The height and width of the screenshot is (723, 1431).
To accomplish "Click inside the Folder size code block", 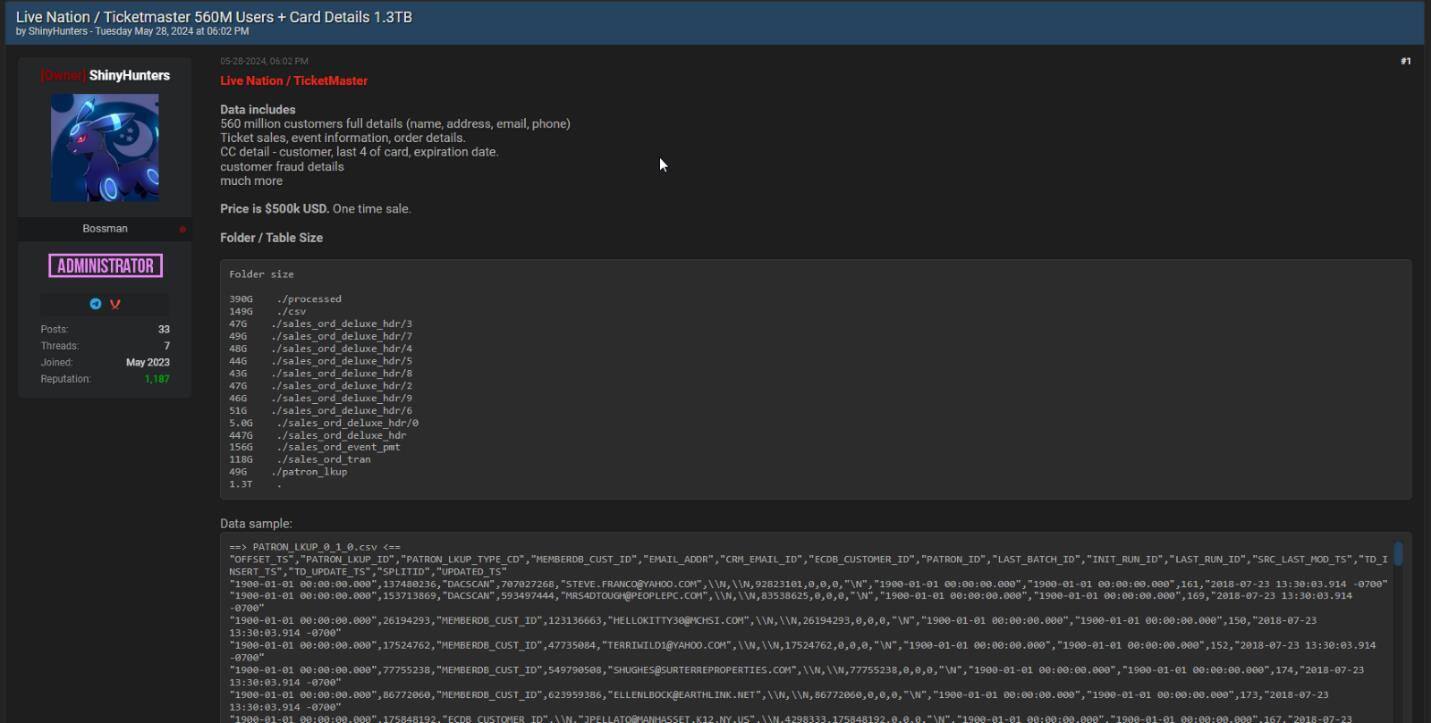I will pyautogui.click(x=700, y=380).
